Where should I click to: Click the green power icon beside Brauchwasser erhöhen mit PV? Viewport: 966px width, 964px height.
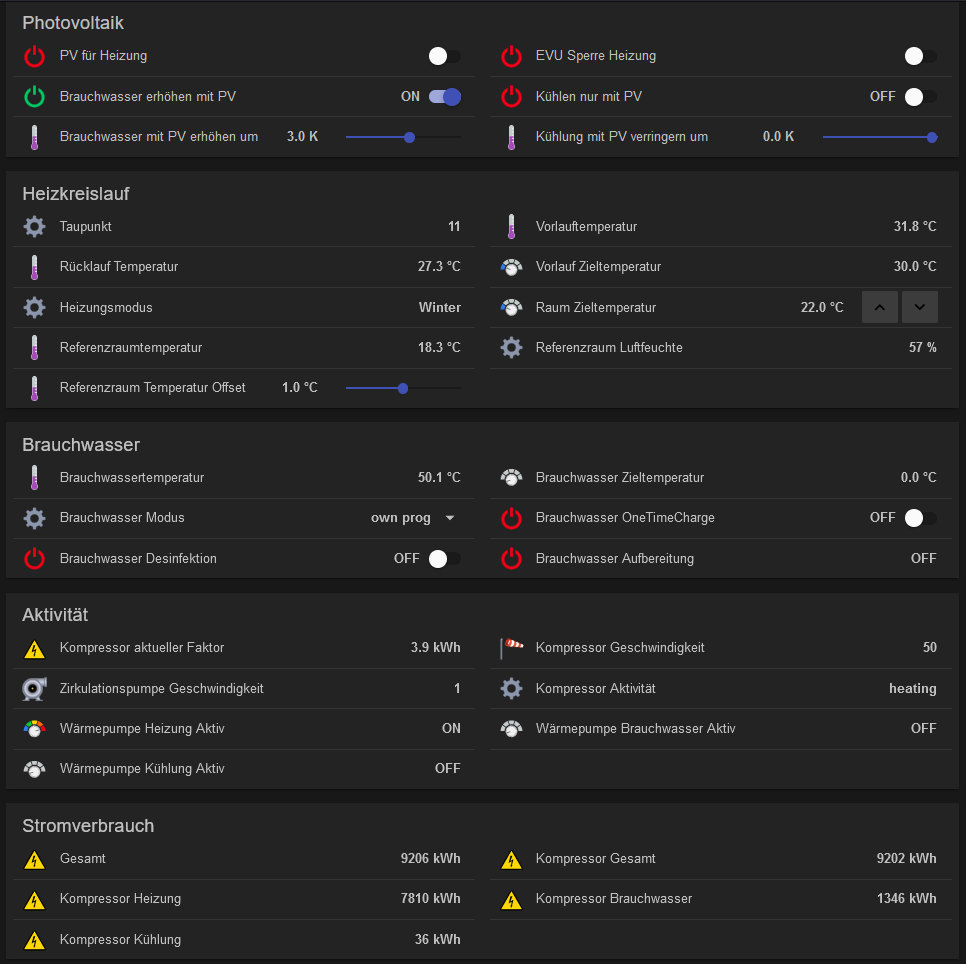pyautogui.click(x=34, y=97)
